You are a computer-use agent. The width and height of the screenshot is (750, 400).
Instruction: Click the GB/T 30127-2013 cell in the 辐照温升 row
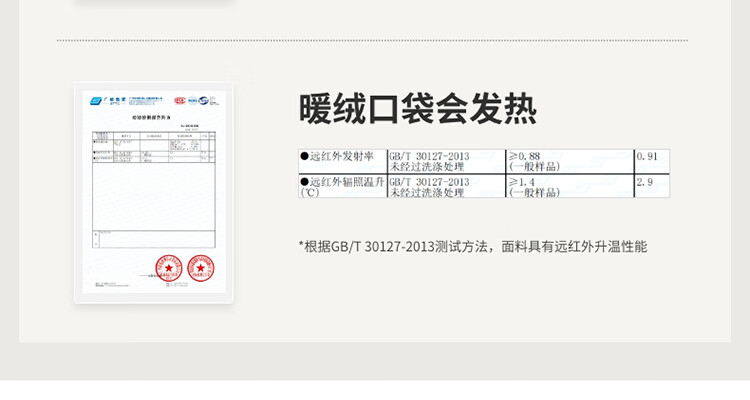[x=446, y=187]
